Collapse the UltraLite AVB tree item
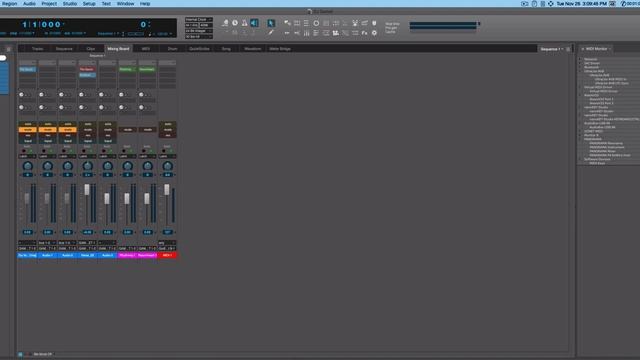This screenshot has height=360, width=640. (x=580, y=71)
